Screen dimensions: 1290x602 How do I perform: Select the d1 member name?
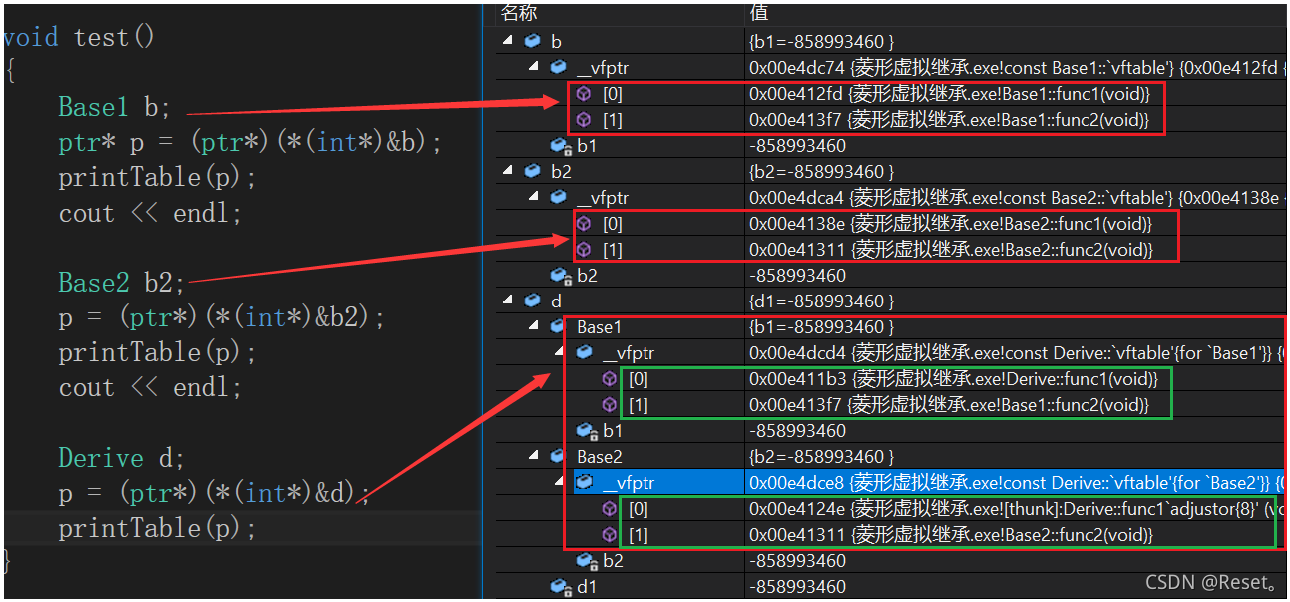click(586, 586)
